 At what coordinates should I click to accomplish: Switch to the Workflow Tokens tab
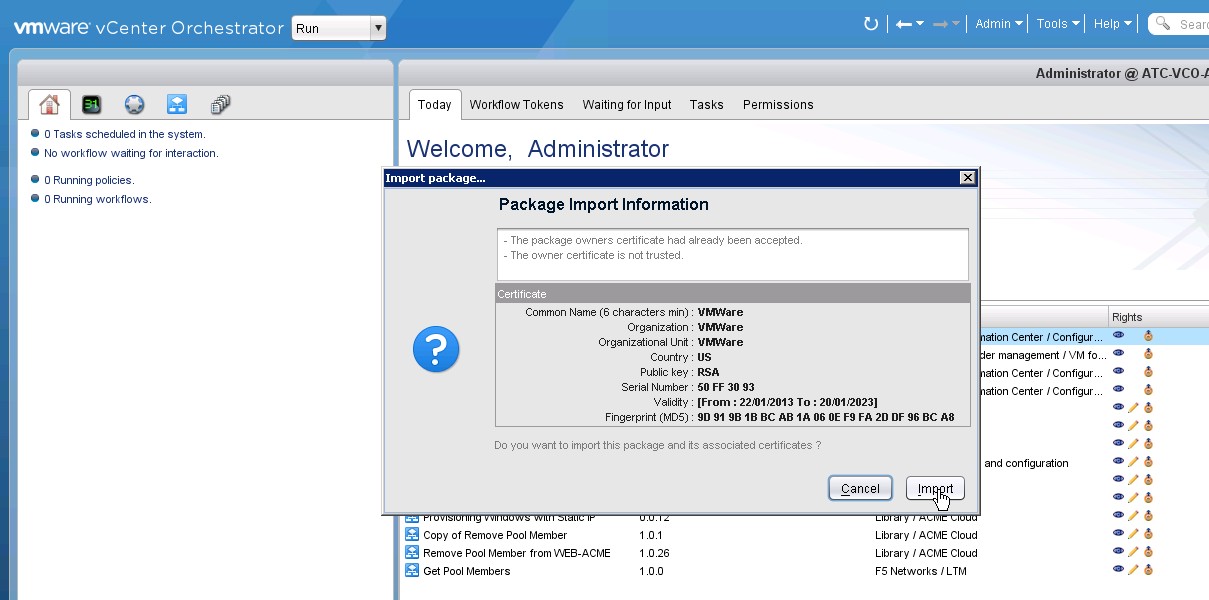pyautogui.click(x=516, y=105)
